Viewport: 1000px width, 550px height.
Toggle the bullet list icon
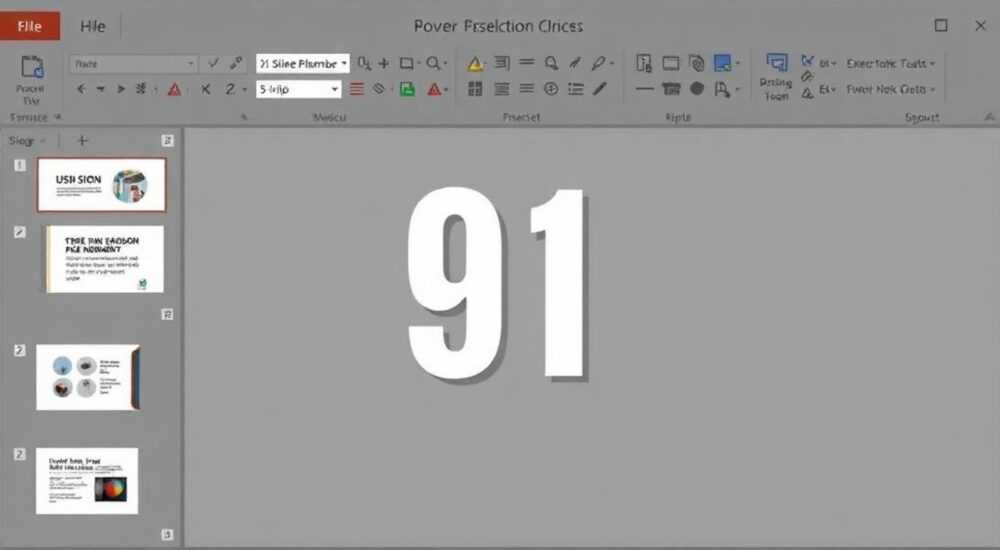(575, 89)
